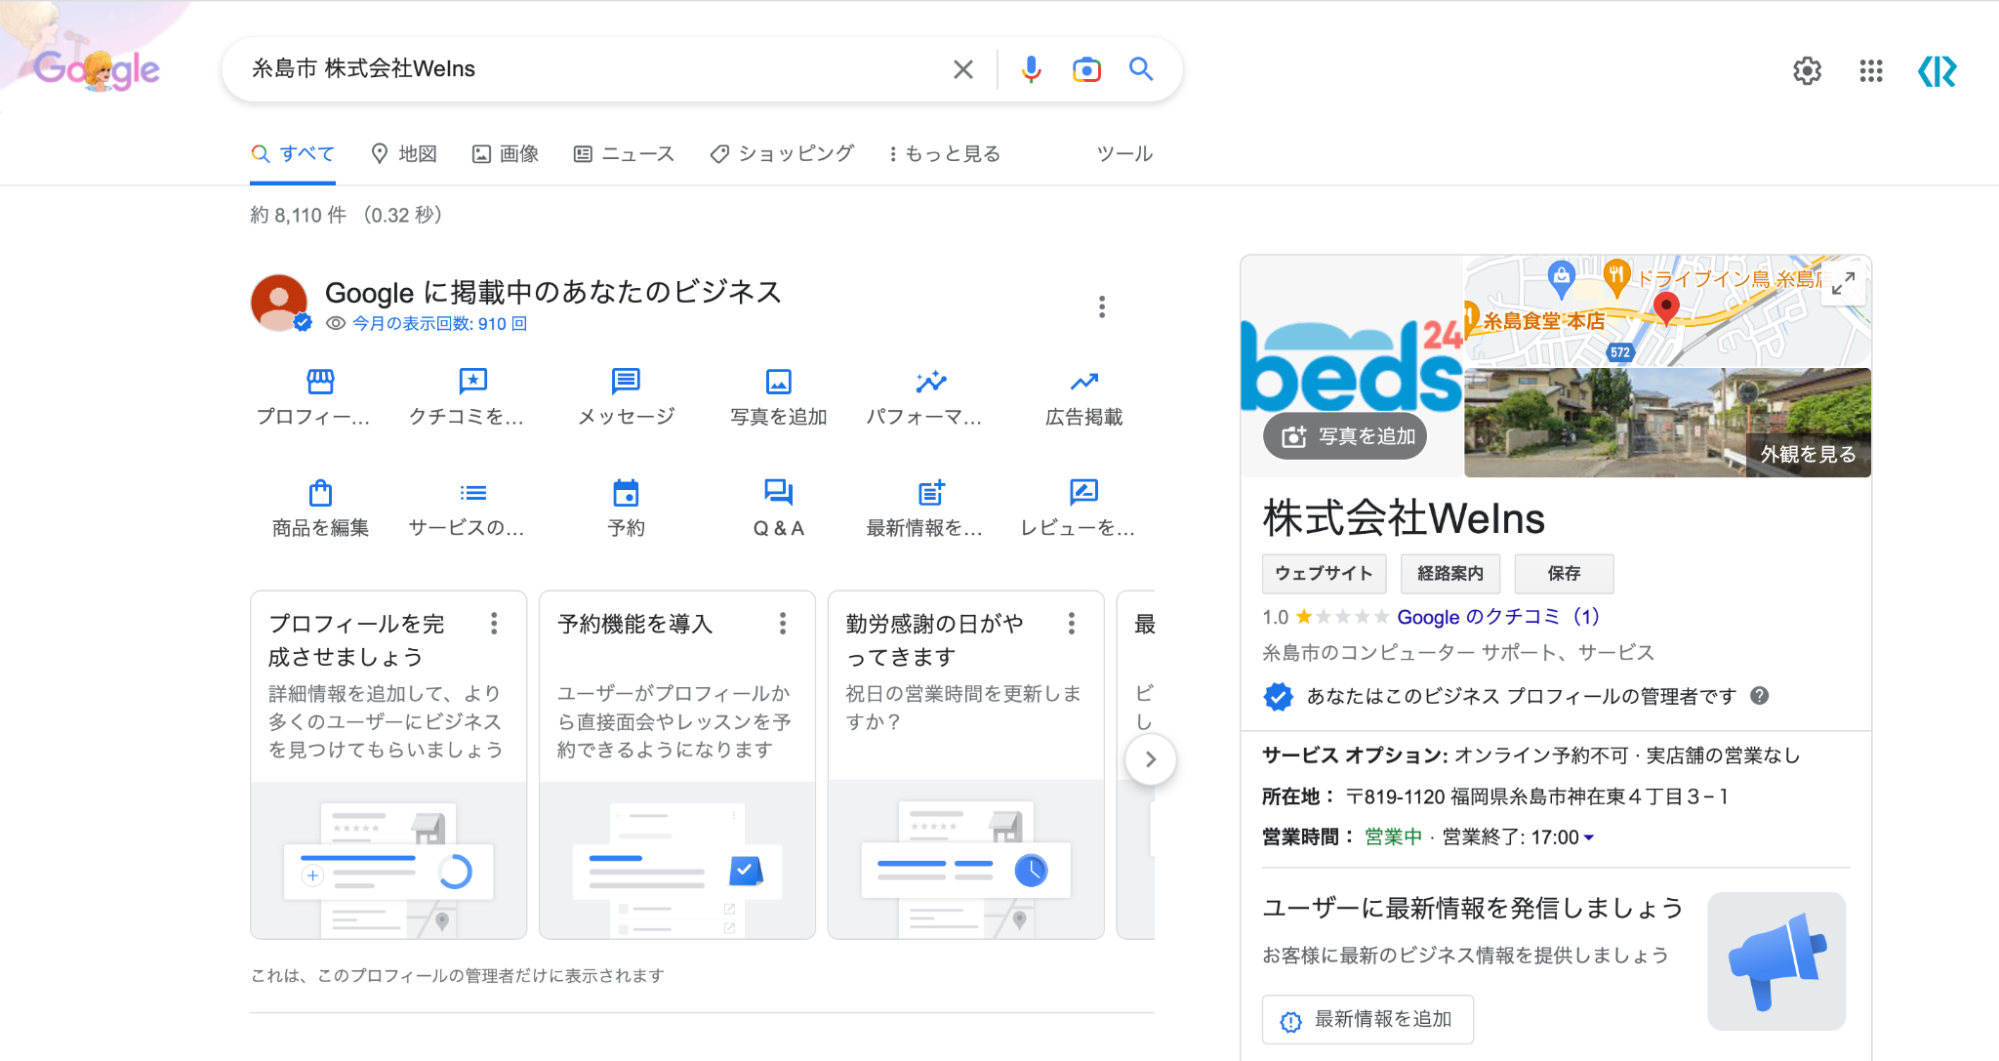Switch to the ニュース tab
The image size is (1999, 1061).
(624, 154)
